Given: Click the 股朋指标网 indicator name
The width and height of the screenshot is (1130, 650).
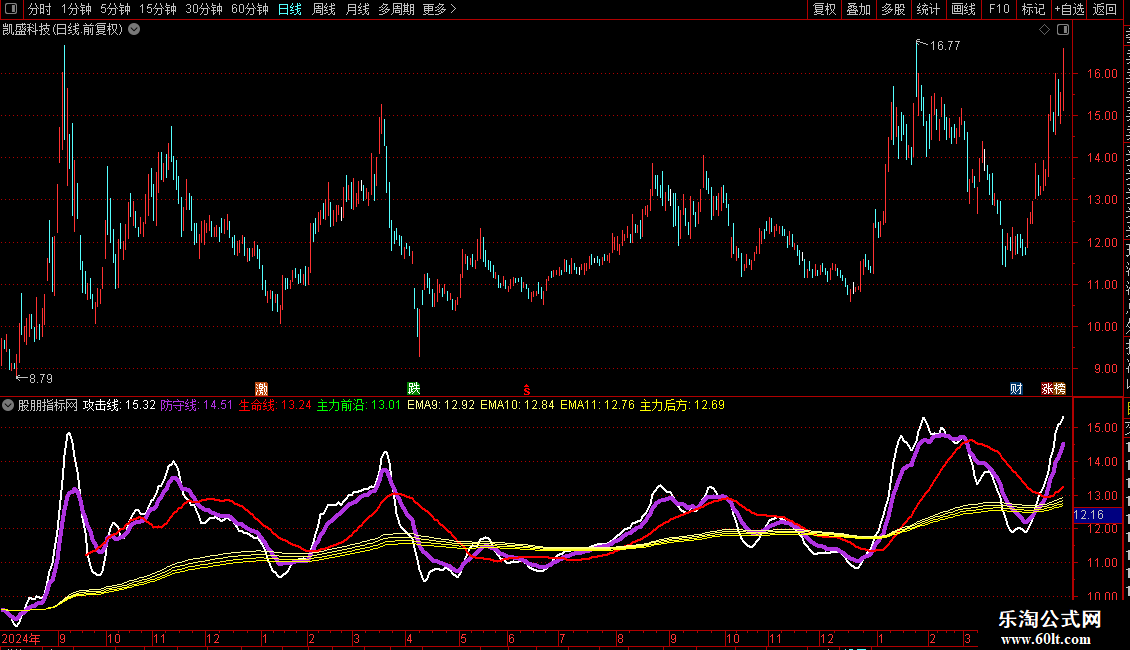Looking at the screenshot, I should (48, 405).
